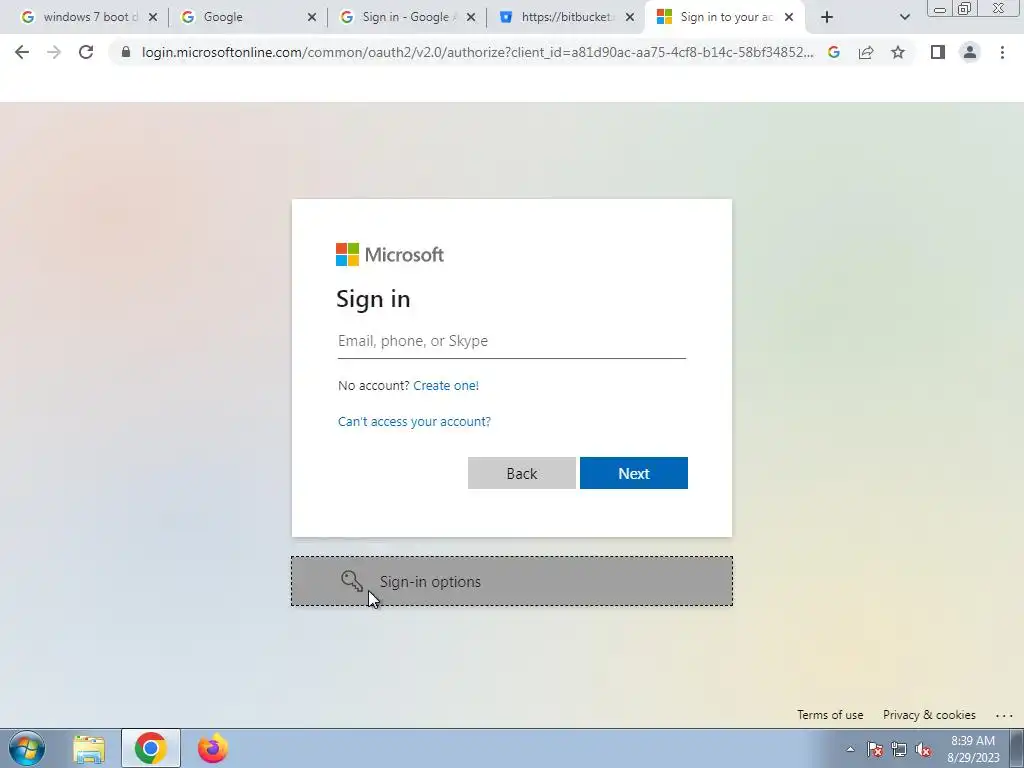Open the side panel icon
The image size is (1024, 768).
tap(938, 52)
